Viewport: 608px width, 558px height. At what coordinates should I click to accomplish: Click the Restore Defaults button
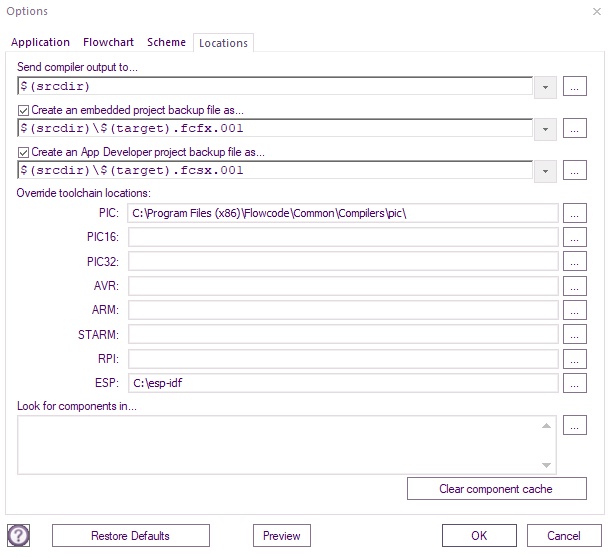tap(130, 536)
